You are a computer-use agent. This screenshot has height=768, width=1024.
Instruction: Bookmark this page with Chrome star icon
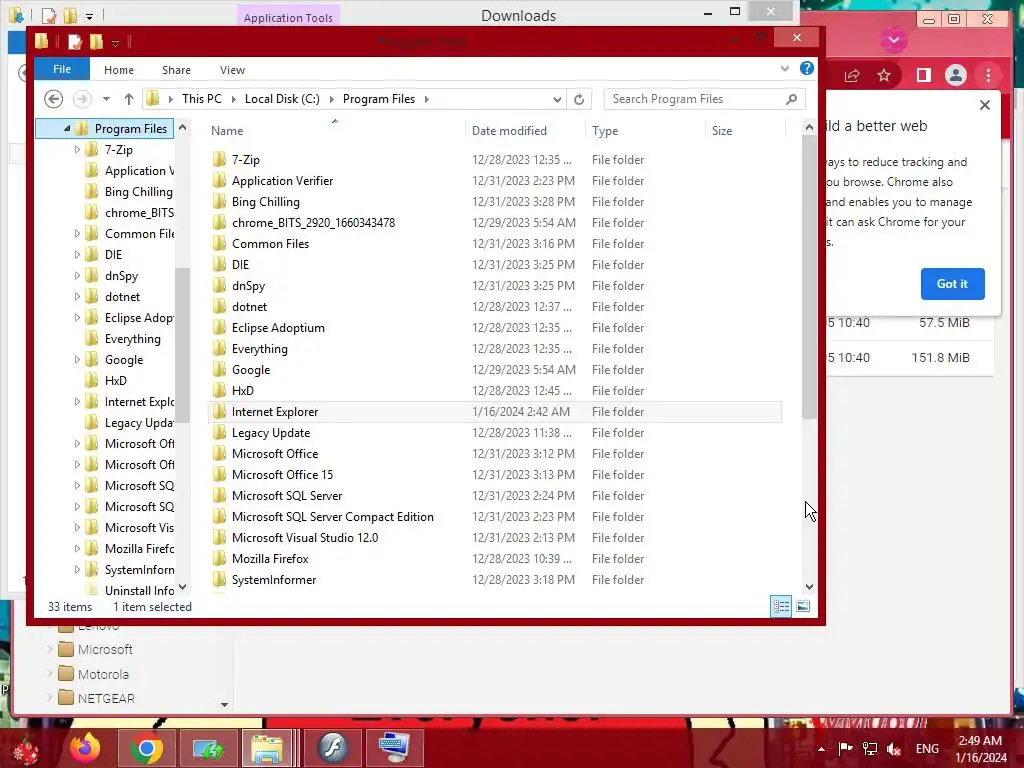pos(884,76)
